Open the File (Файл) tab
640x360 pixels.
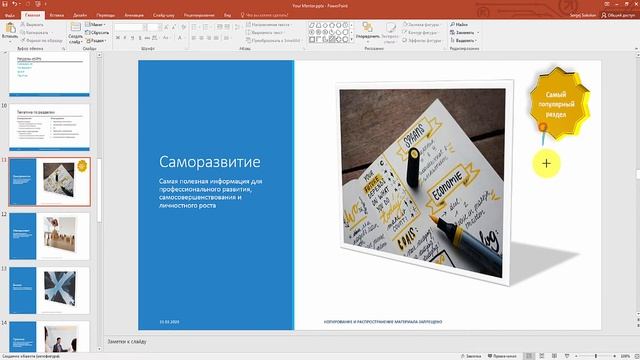coord(9,15)
